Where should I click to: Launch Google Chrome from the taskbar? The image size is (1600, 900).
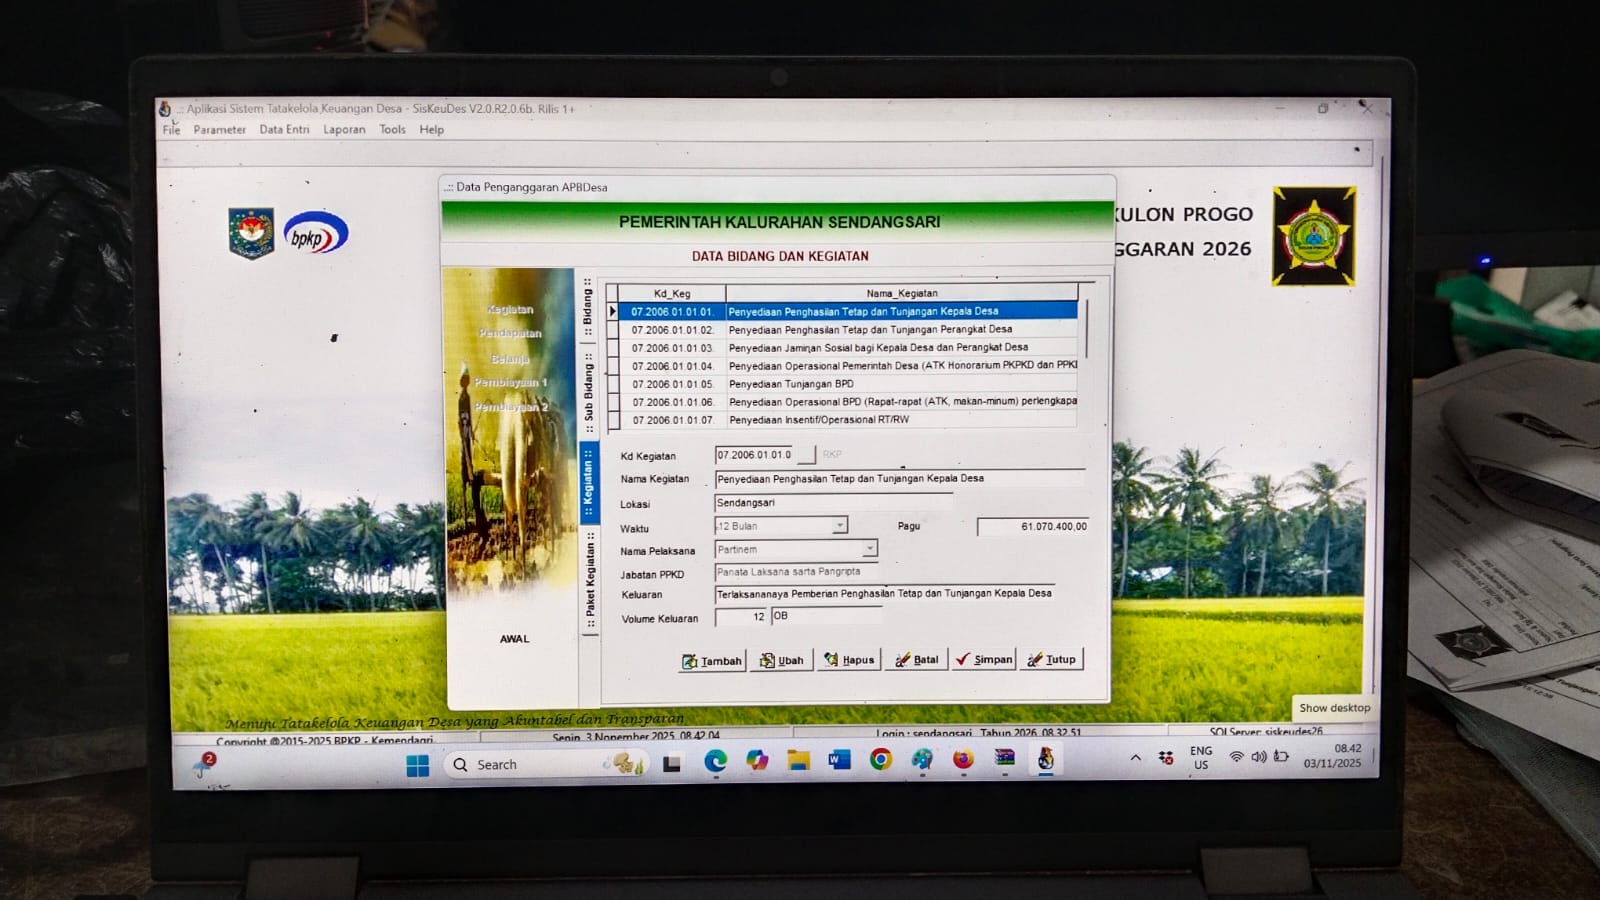[880, 760]
